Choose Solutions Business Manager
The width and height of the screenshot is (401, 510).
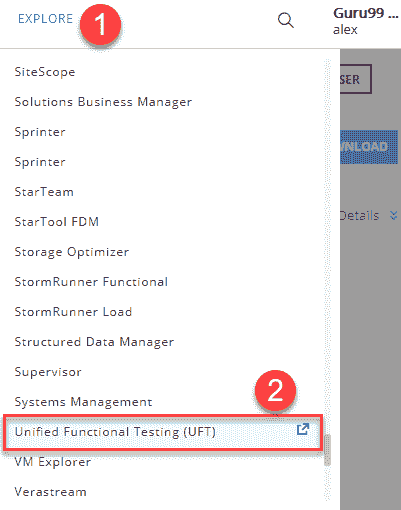(103, 102)
